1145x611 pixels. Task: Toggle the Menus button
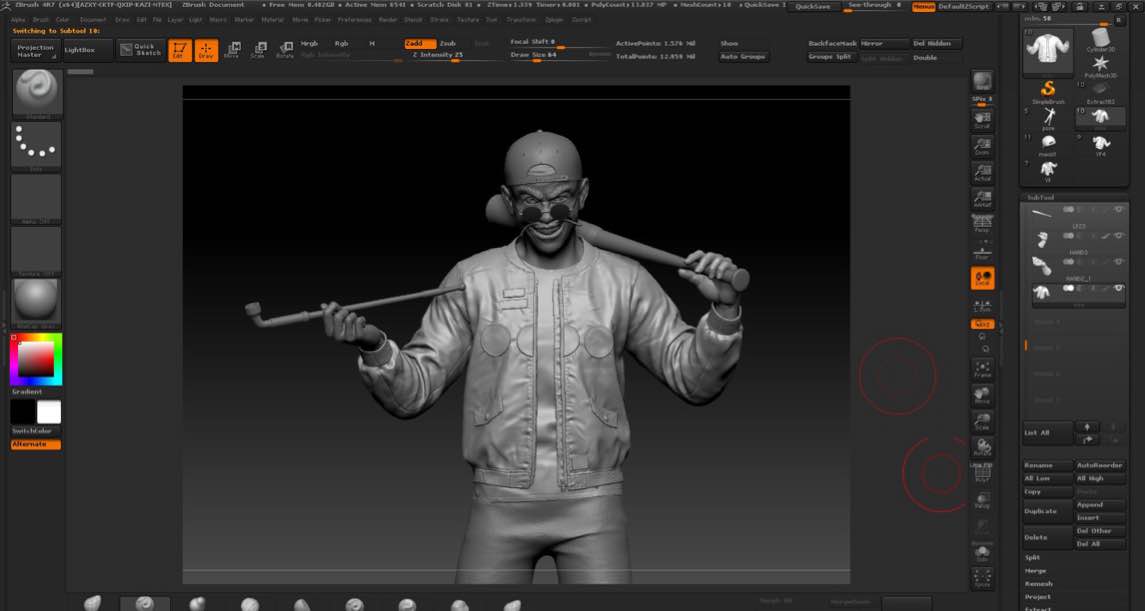click(x=923, y=6)
